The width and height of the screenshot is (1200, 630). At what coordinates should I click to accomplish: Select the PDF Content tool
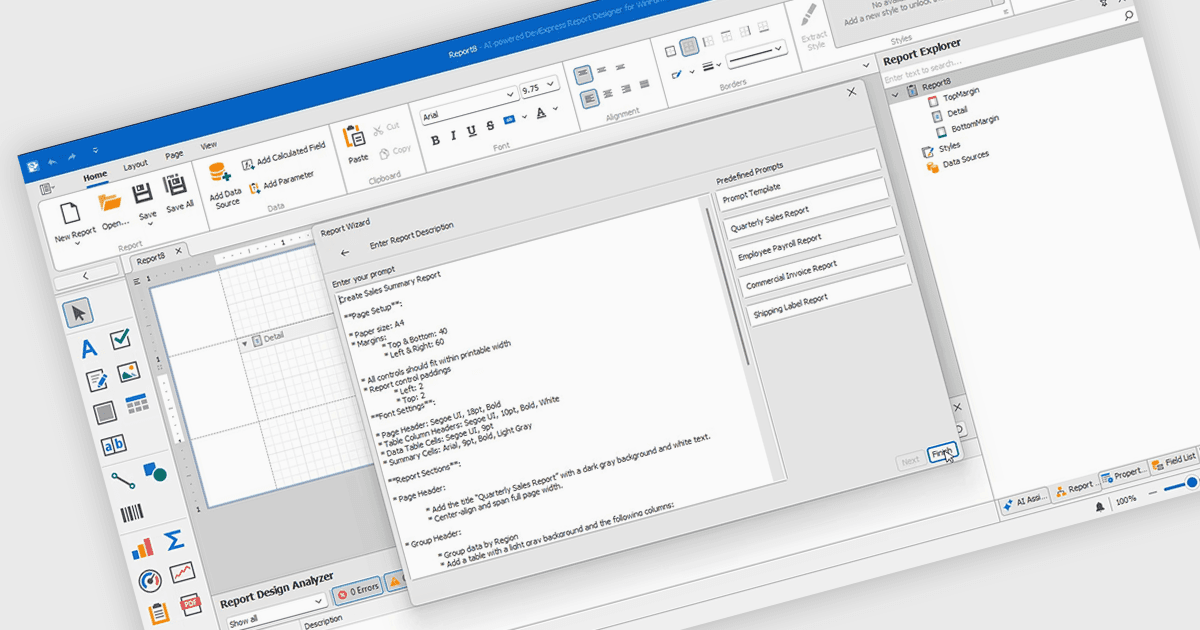[x=191, y=605]
